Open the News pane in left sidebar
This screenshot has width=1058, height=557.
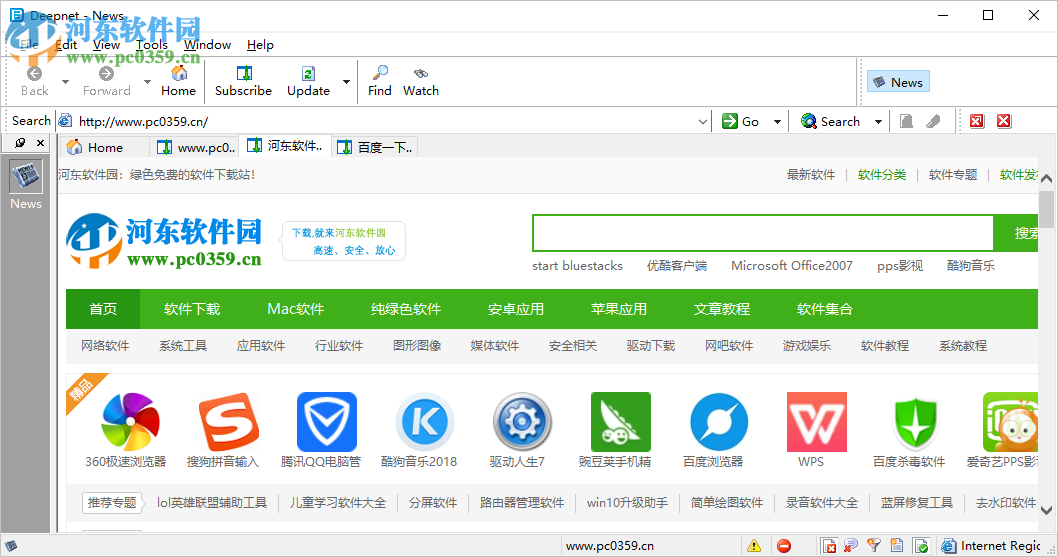pos(26,184)
